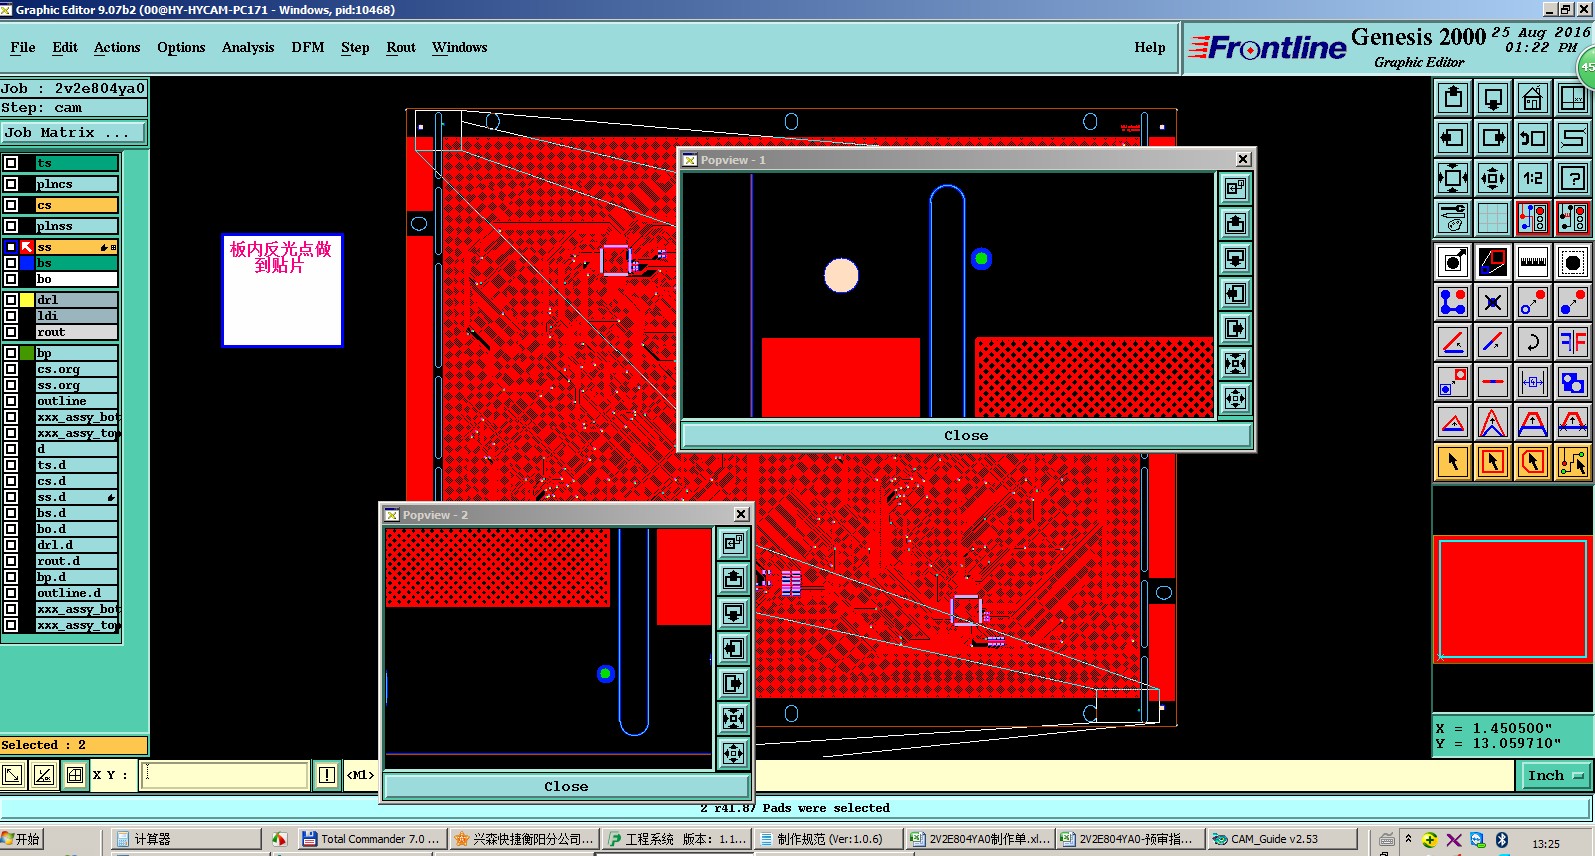Click the rotate feature icon
The image size is (1595, 856).
coord(1533,342)
